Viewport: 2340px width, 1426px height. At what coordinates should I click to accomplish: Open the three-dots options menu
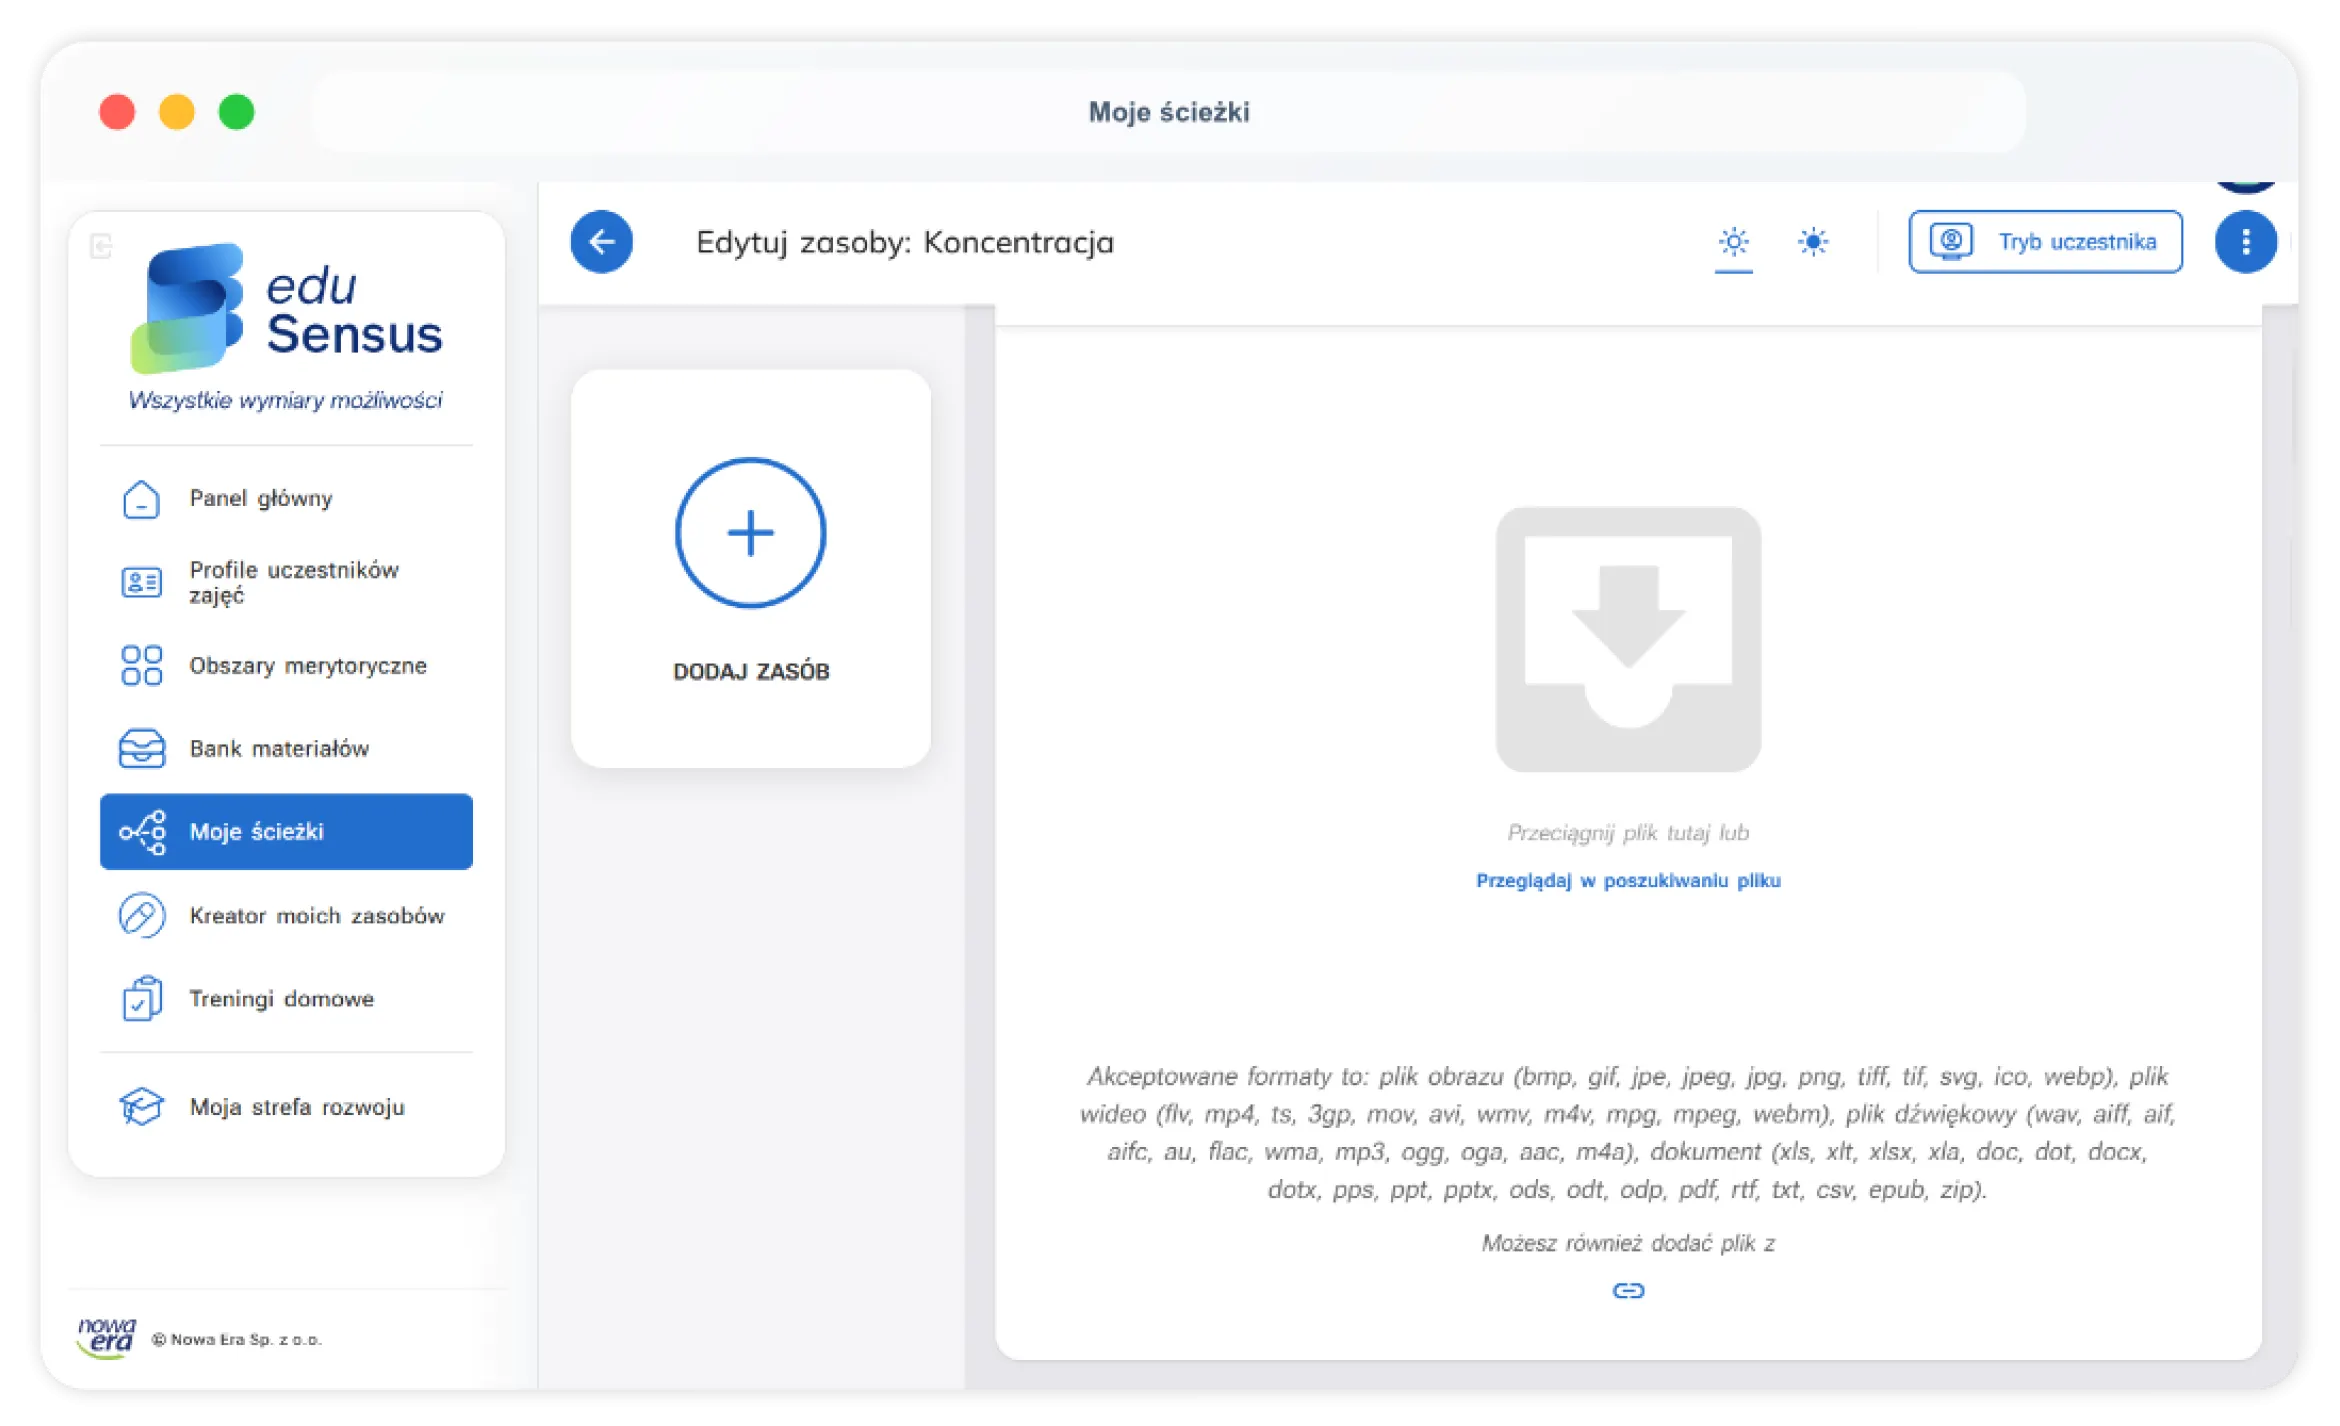point(2245,241)
